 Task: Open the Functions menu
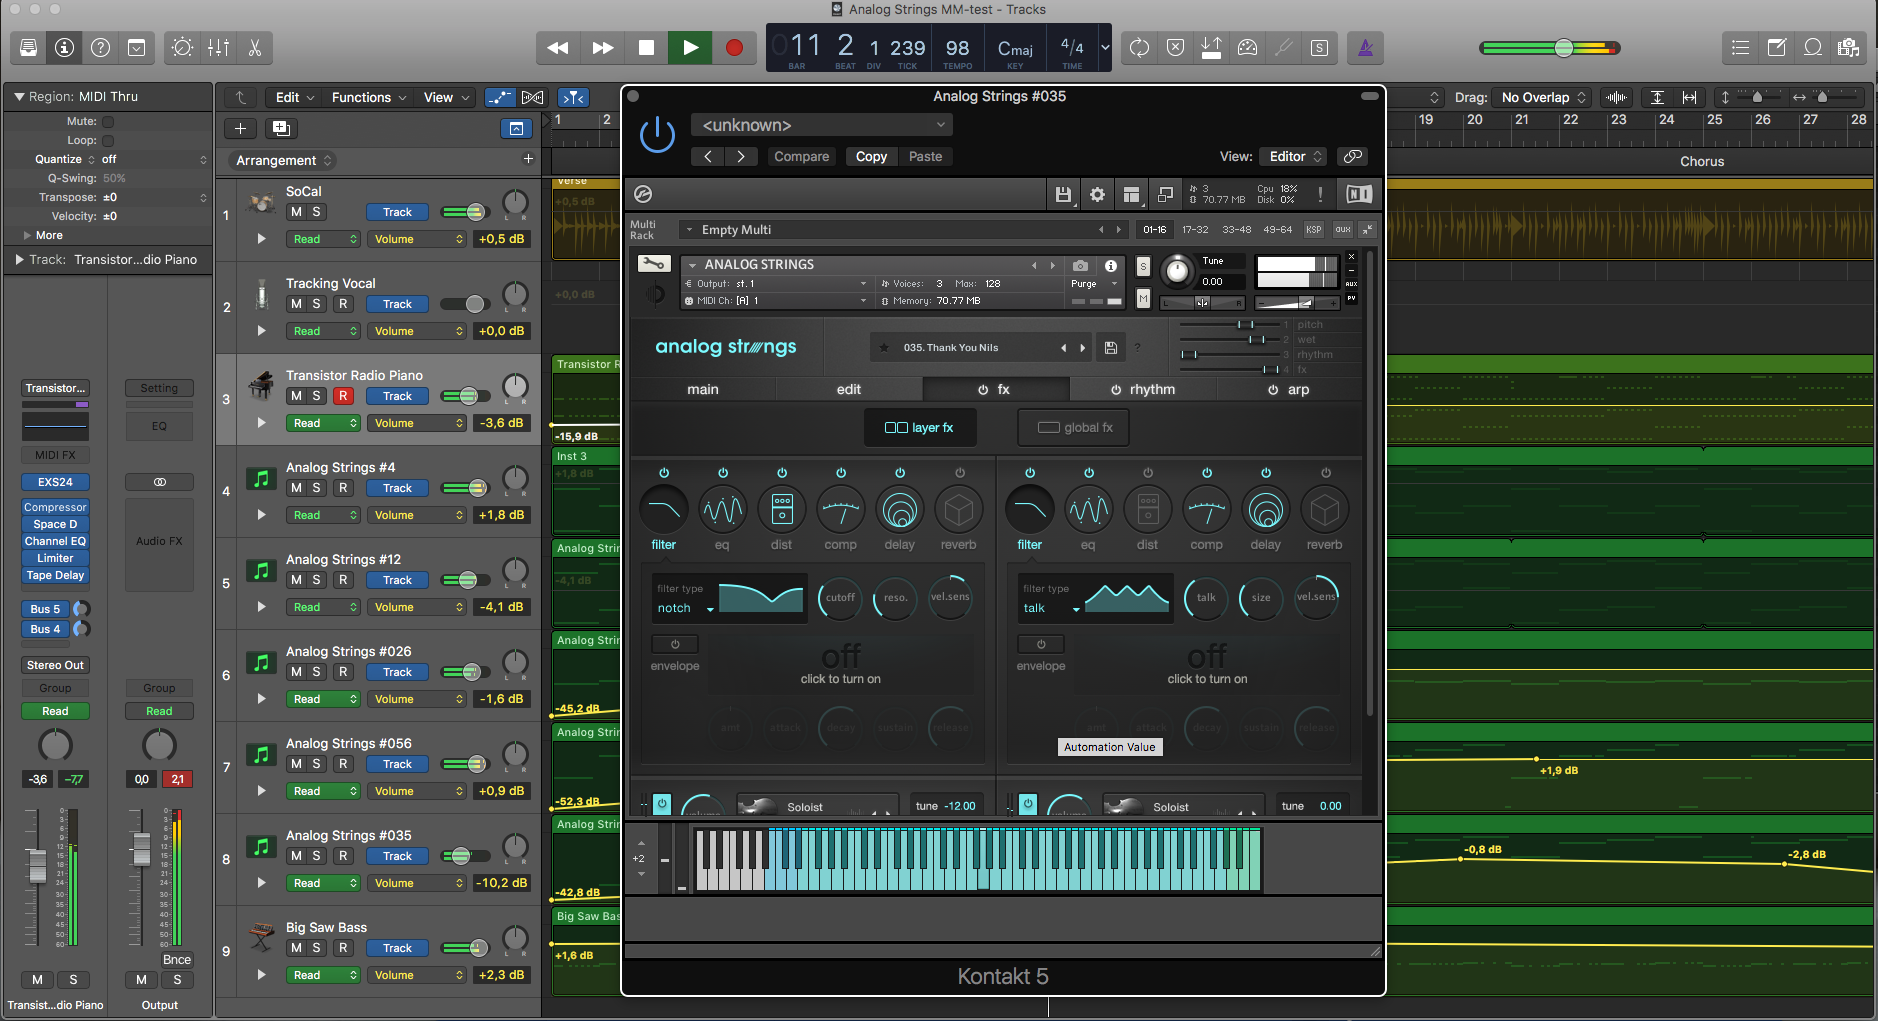369,97
